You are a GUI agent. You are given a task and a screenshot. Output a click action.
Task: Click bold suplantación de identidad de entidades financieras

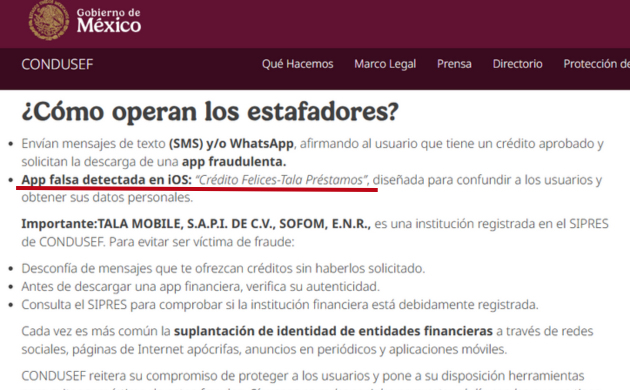[333, 331]
